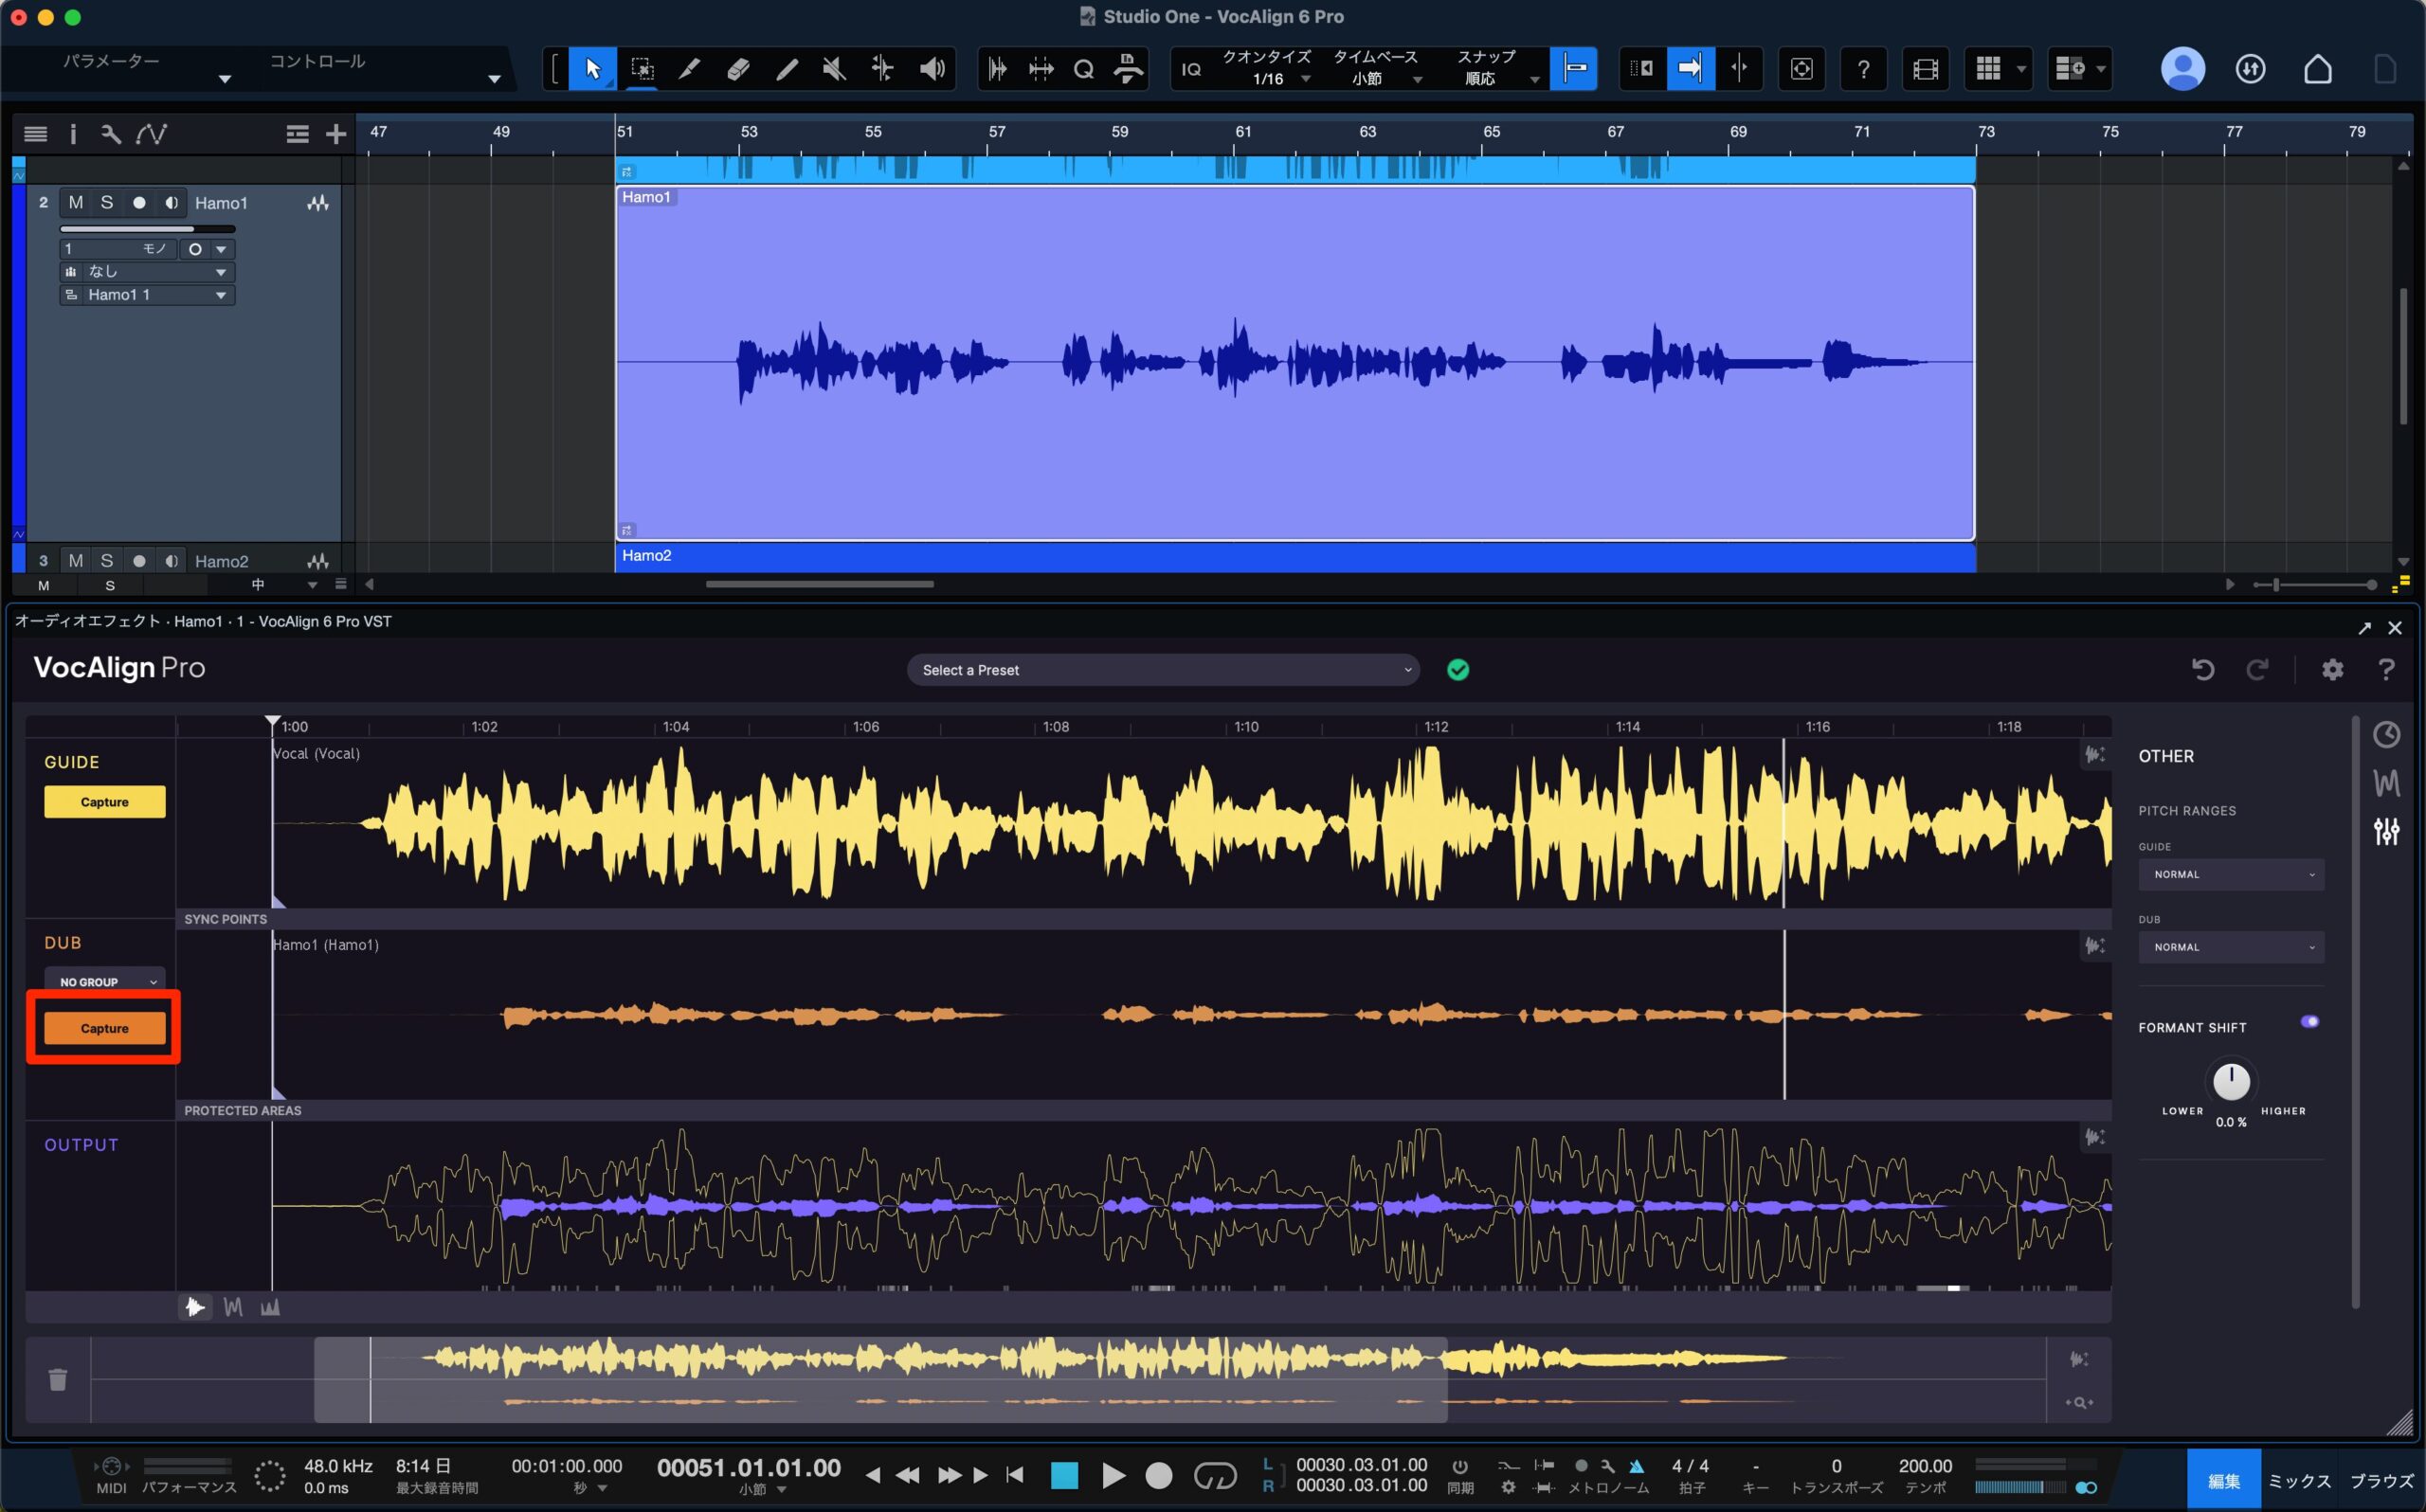Image resolution: width=2426 pixels, height=1512 pixels.
Task: Stop playback with the blue Stop button
Action: click(1064, 1475)
